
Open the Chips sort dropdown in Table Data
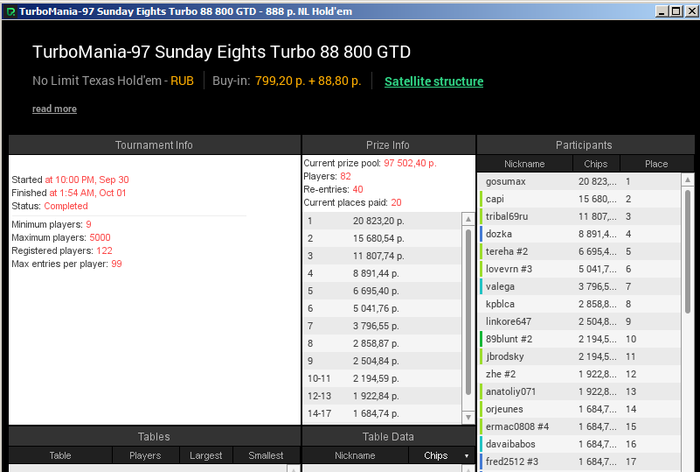pyautogui.click(x=466, y=456)
